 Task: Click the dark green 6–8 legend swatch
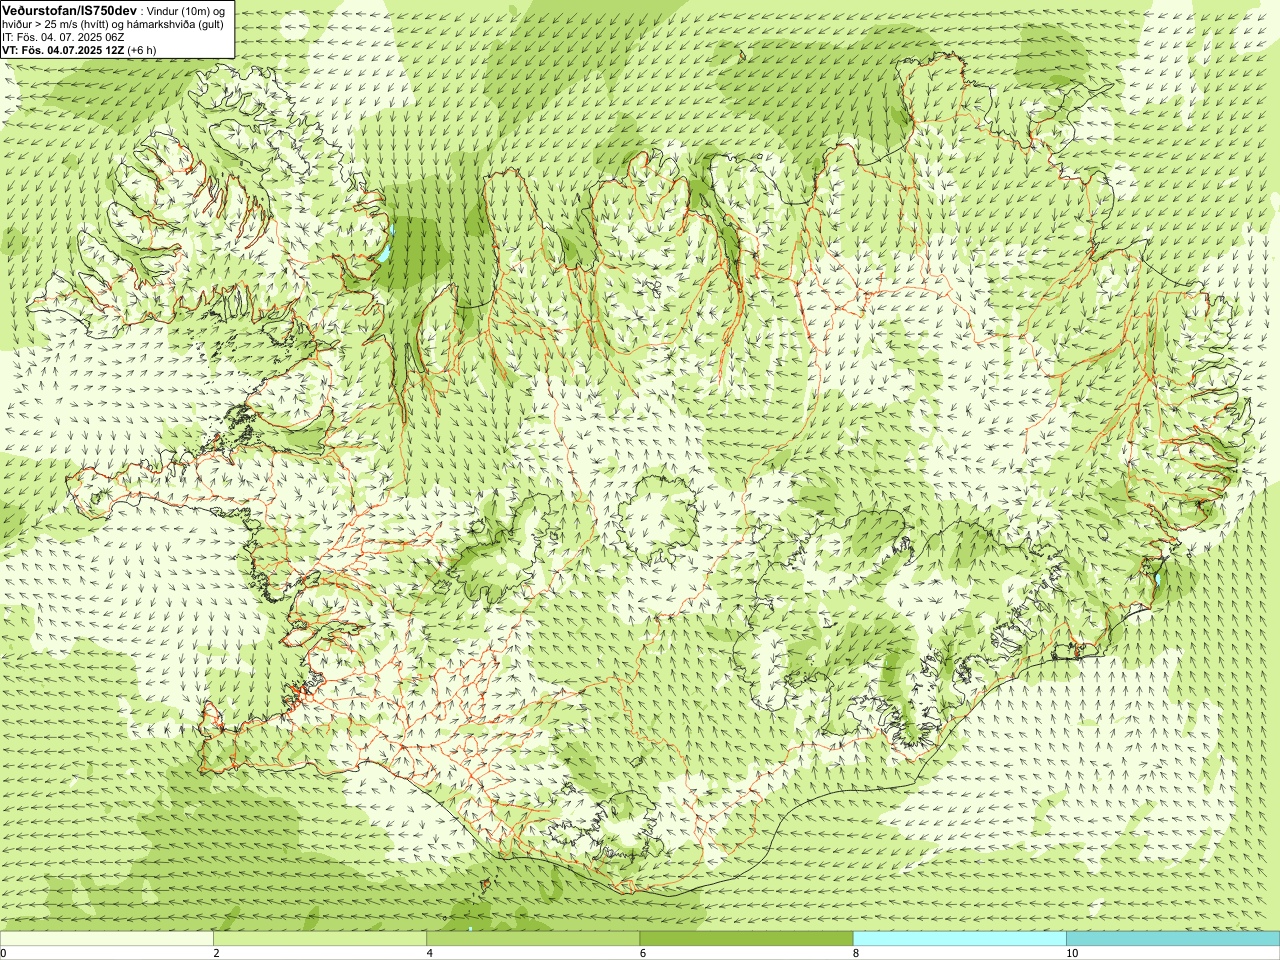746,939
